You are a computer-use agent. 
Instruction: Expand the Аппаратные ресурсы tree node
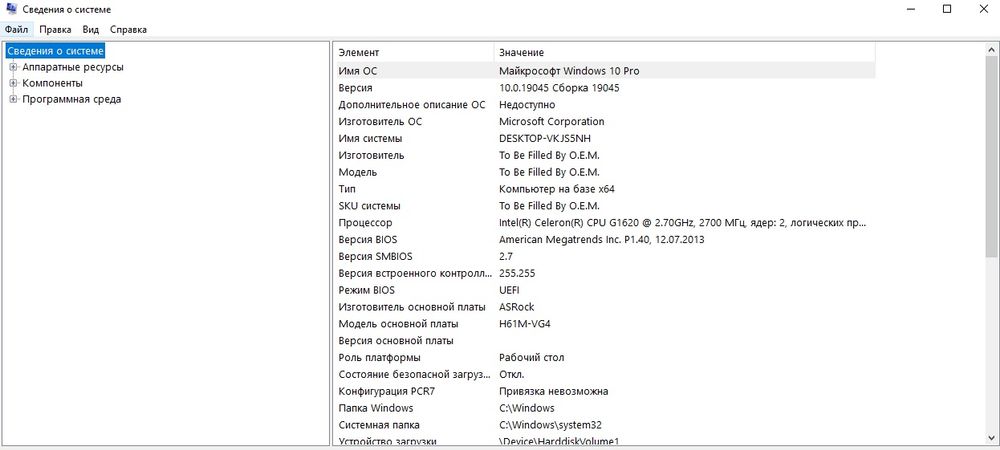(x=13, y=66)
